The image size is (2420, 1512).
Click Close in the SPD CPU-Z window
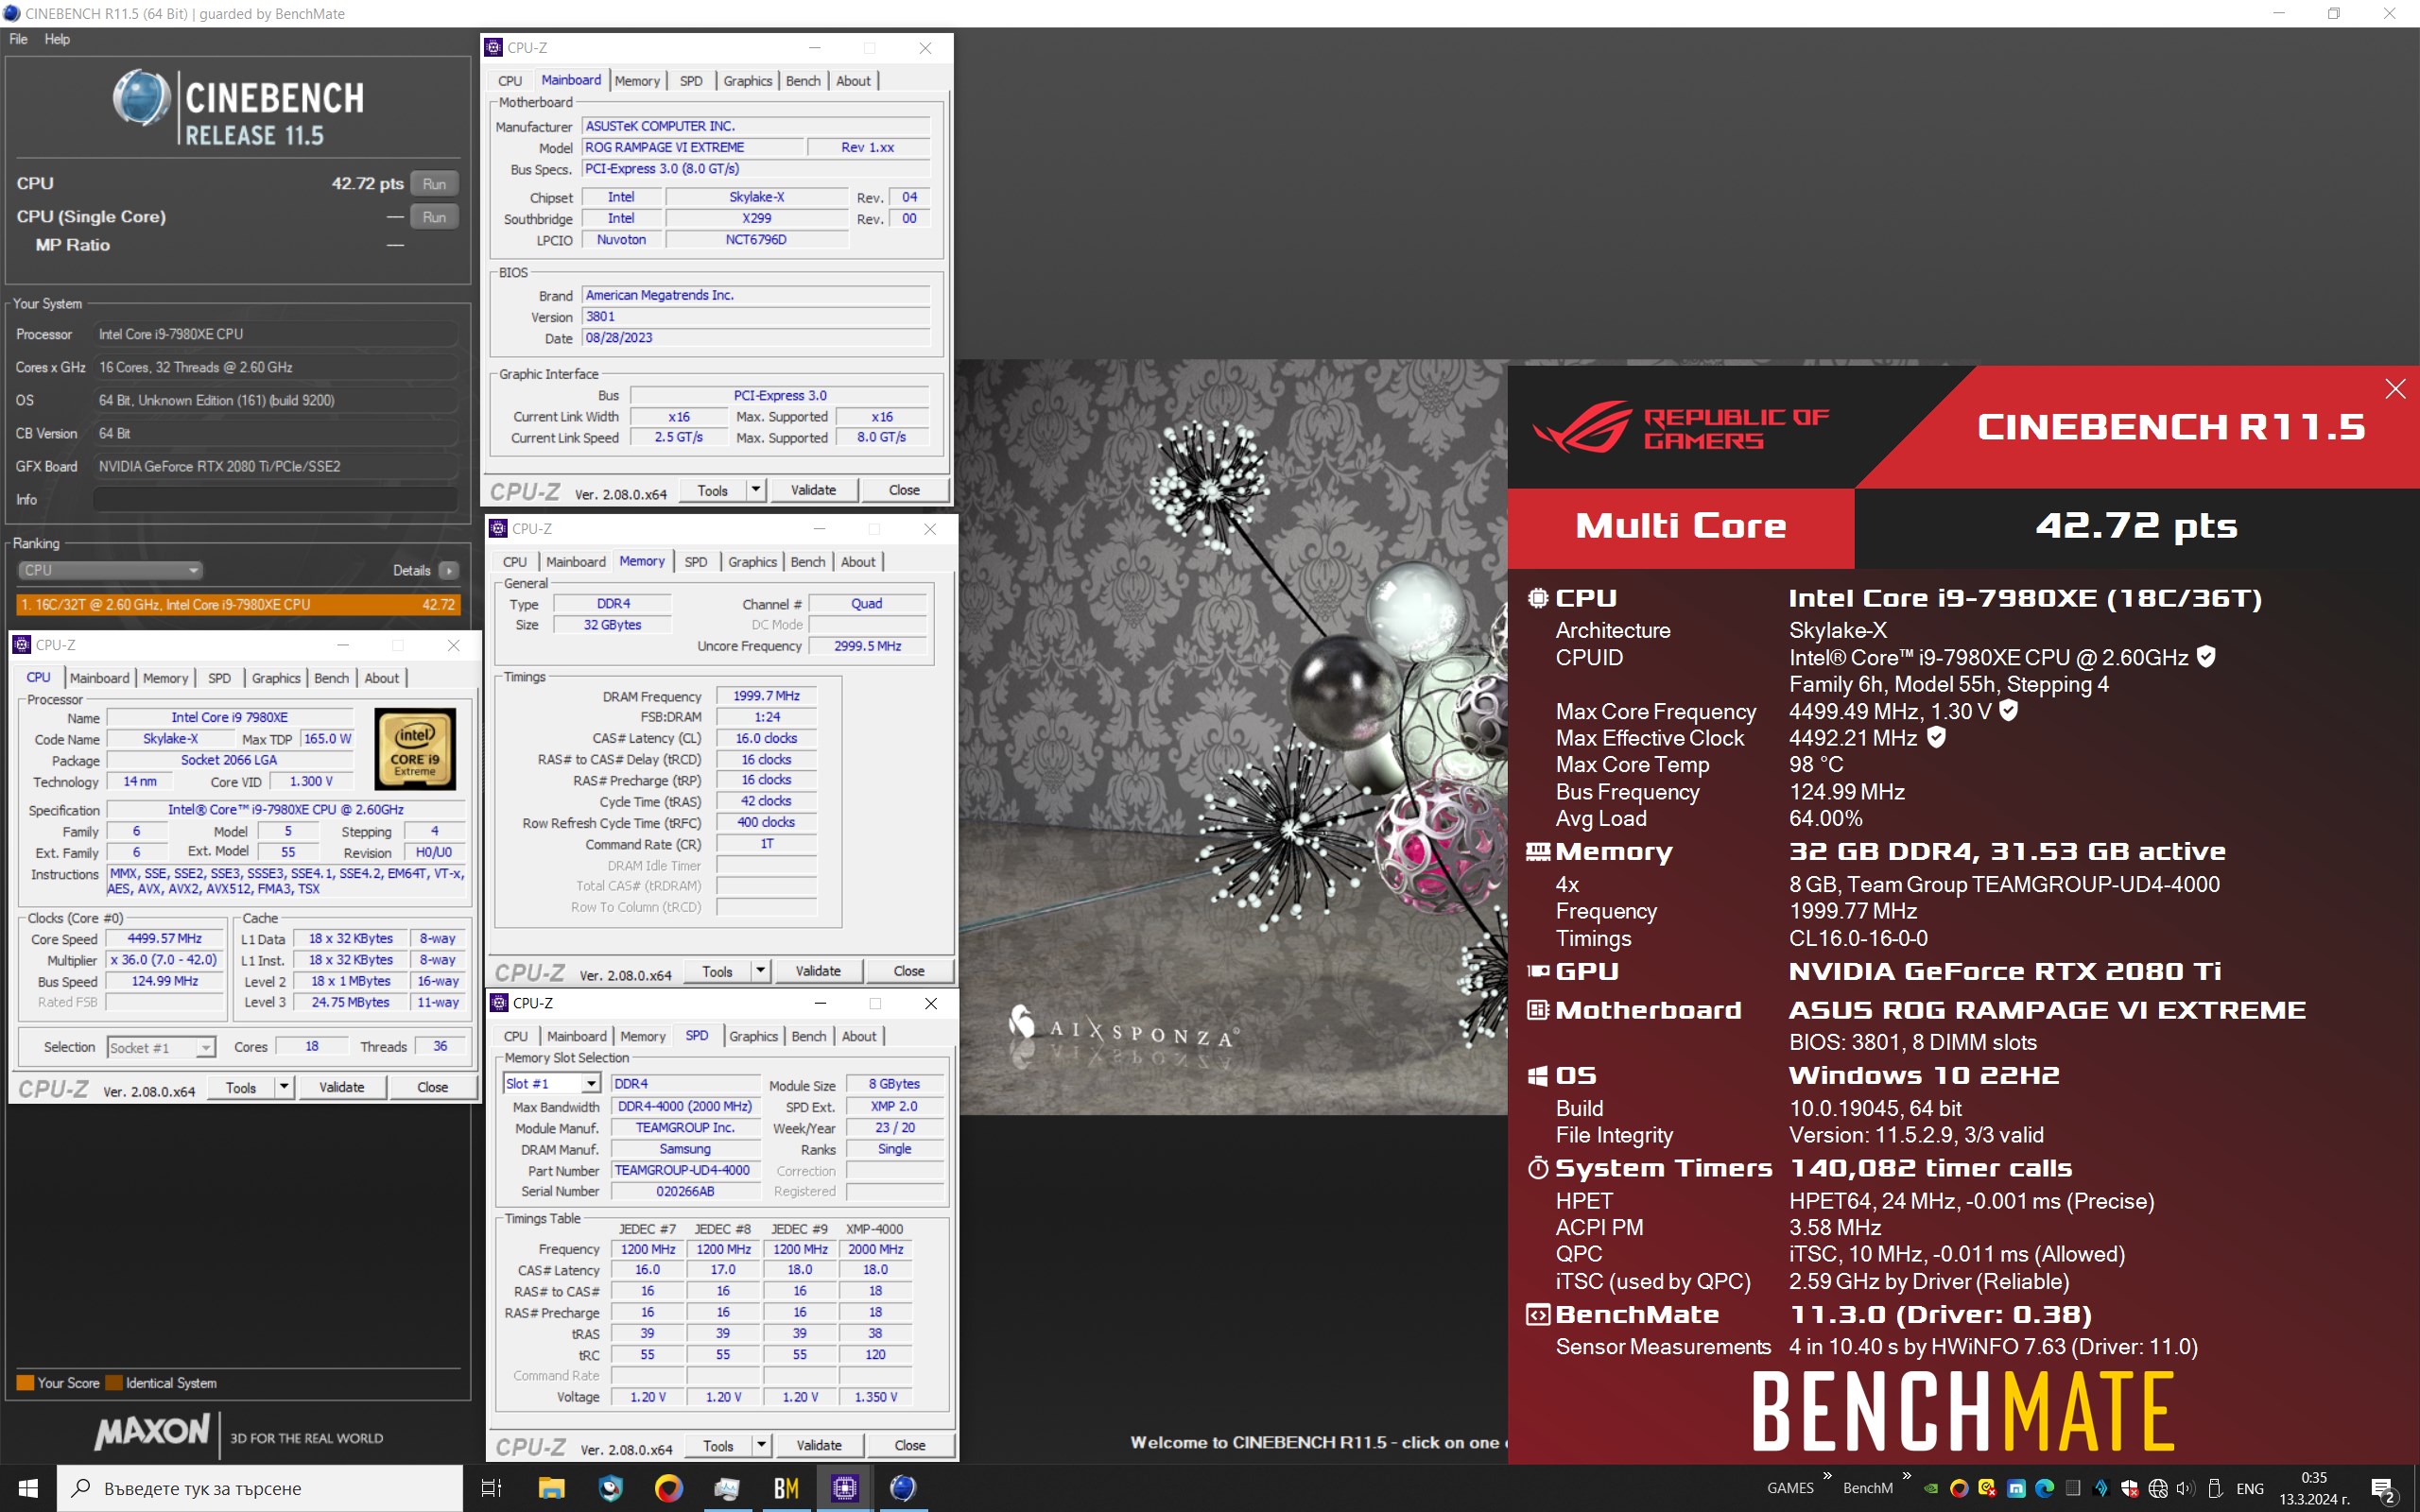pos(909,1445)
